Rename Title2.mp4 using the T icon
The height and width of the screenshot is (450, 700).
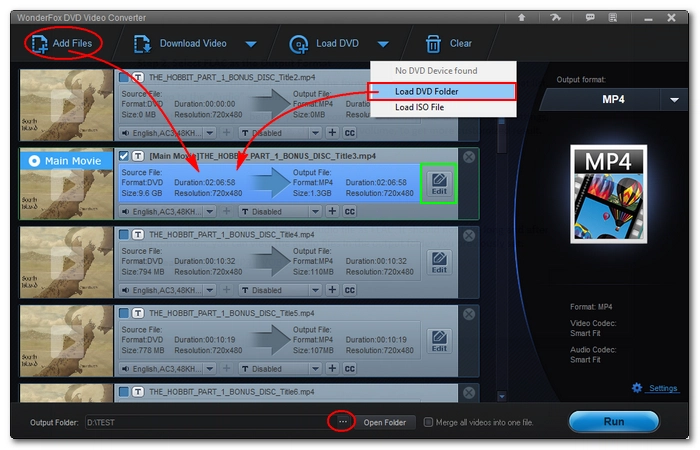click(x=138, y=77)
